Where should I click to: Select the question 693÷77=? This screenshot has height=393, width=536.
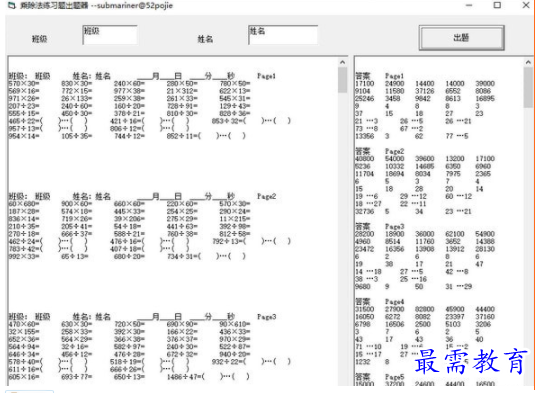77,377
